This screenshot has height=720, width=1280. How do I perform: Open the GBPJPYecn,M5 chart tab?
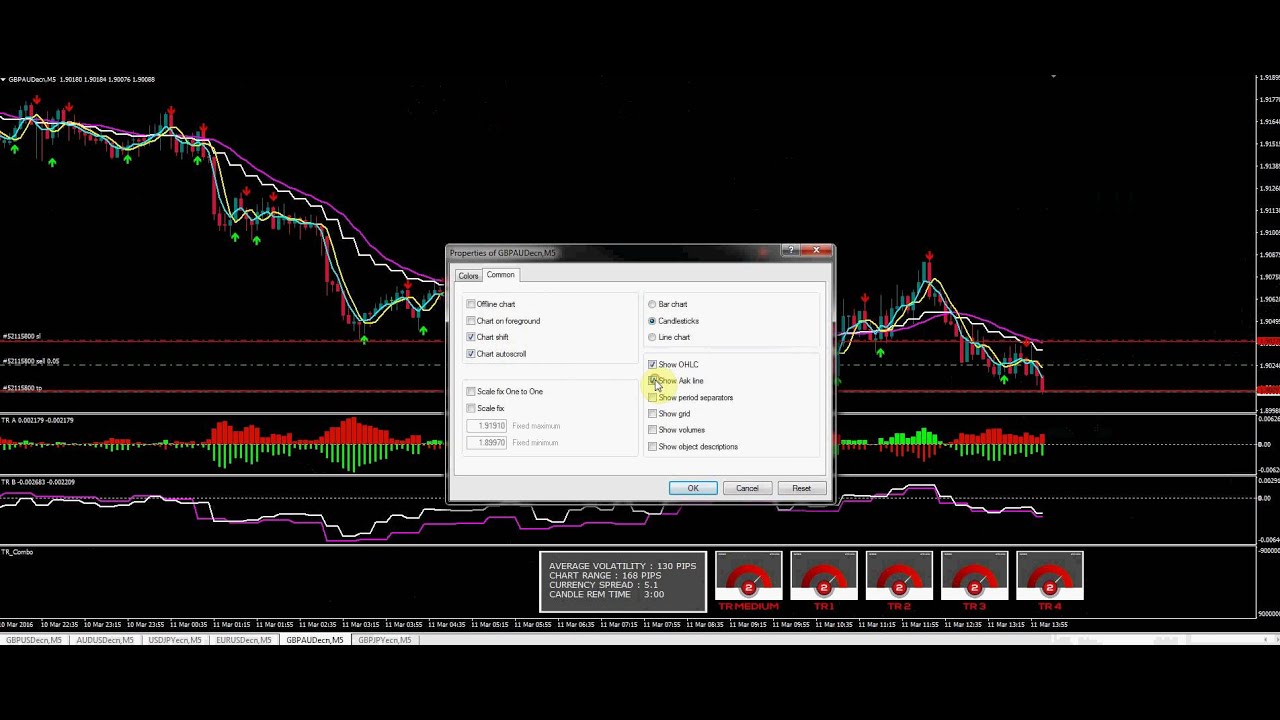click(x=385, y=640)
